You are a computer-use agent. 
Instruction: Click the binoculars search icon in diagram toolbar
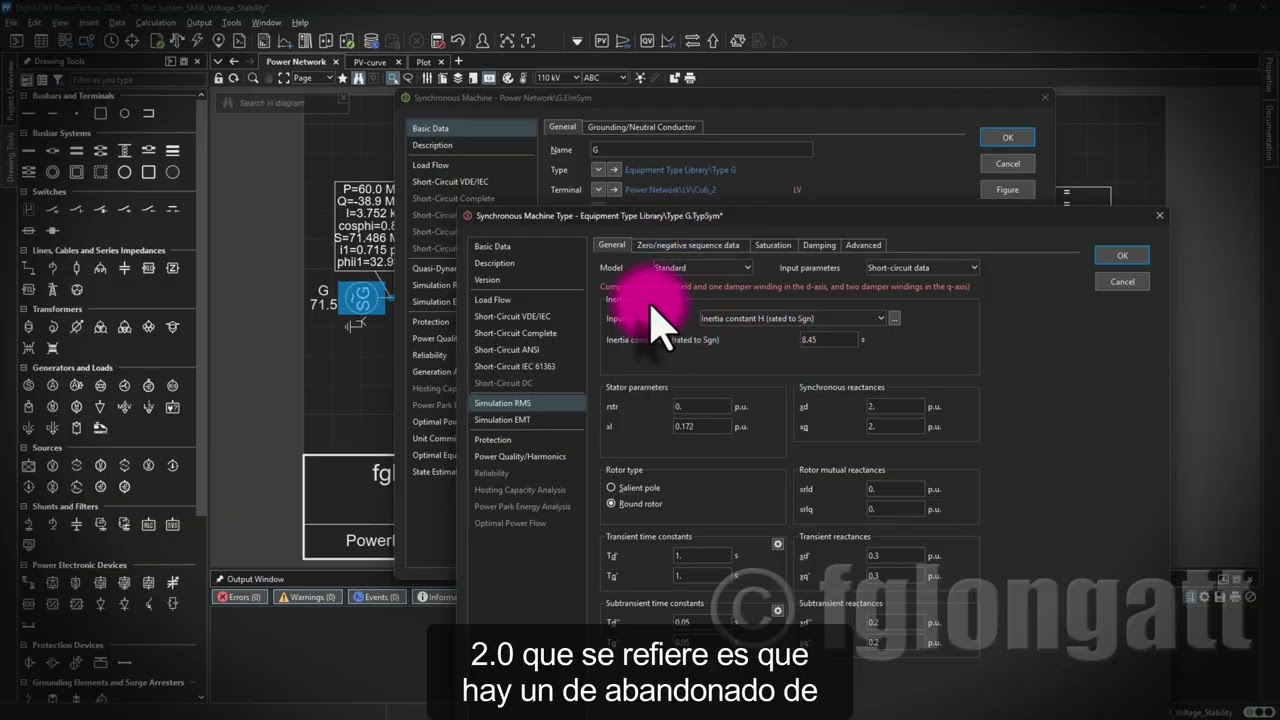(358, 78)
